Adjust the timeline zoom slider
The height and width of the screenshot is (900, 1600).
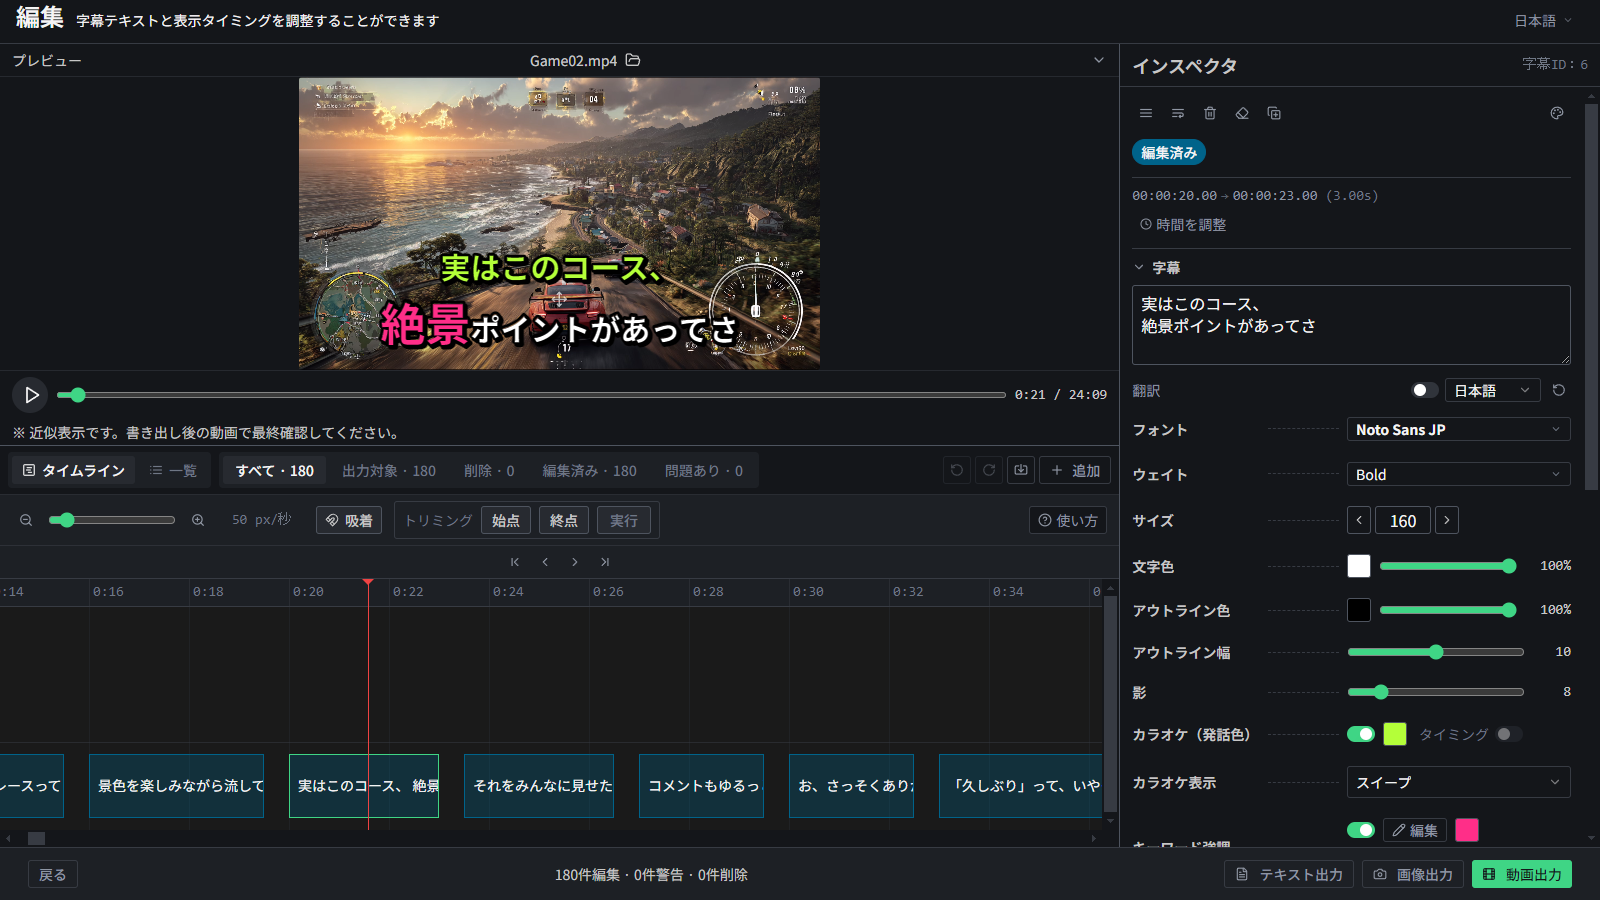click(112, 520)
